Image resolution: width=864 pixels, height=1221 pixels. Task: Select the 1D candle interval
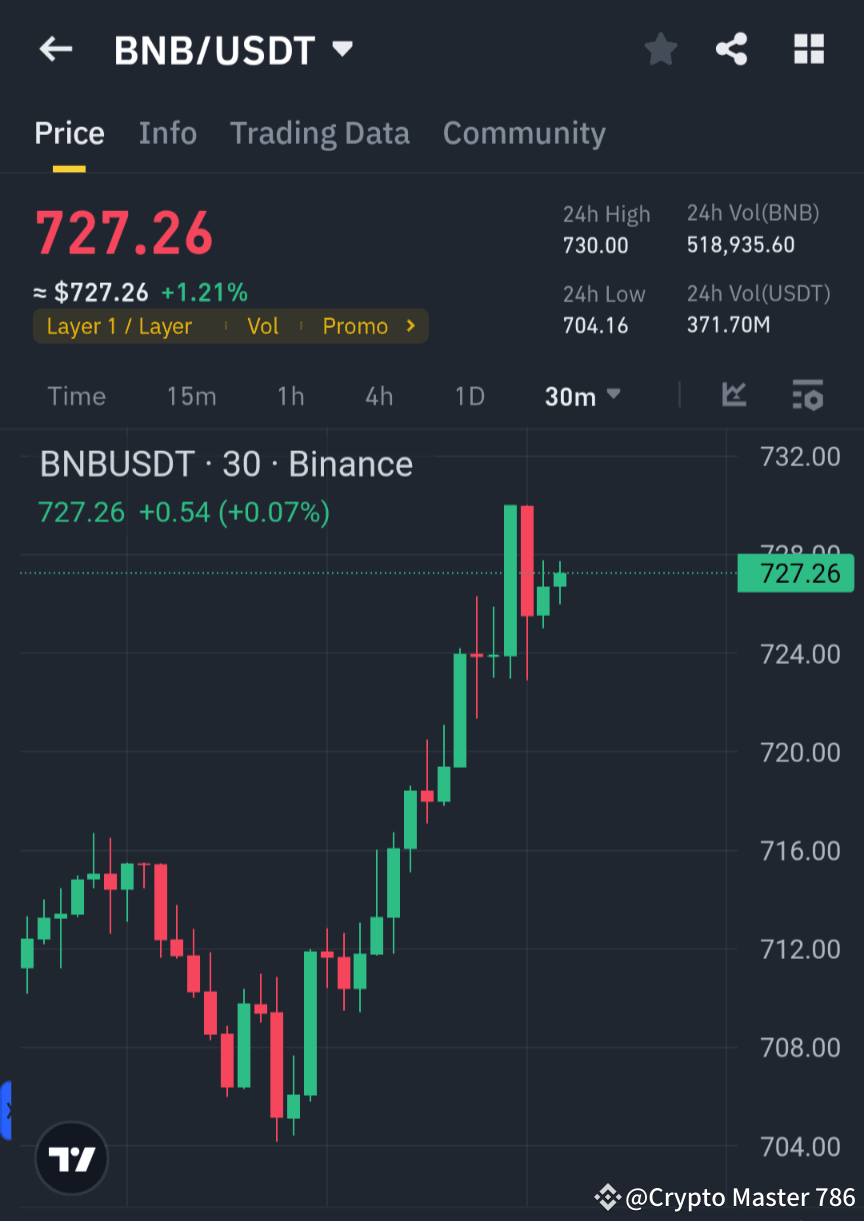pyautogui.click(x=469, y=396)
